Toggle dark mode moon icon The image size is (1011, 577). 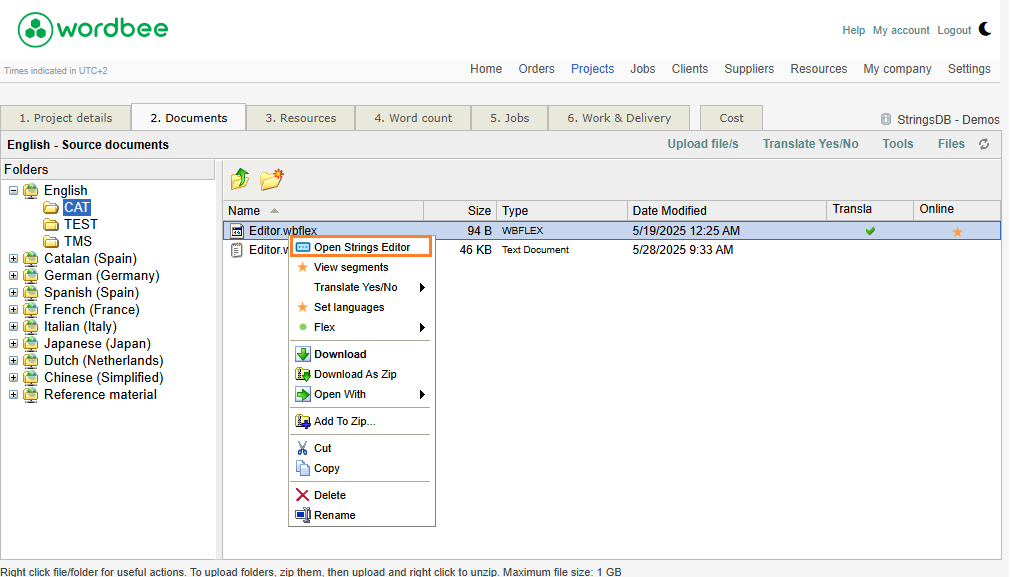click(x=985, y=29)
